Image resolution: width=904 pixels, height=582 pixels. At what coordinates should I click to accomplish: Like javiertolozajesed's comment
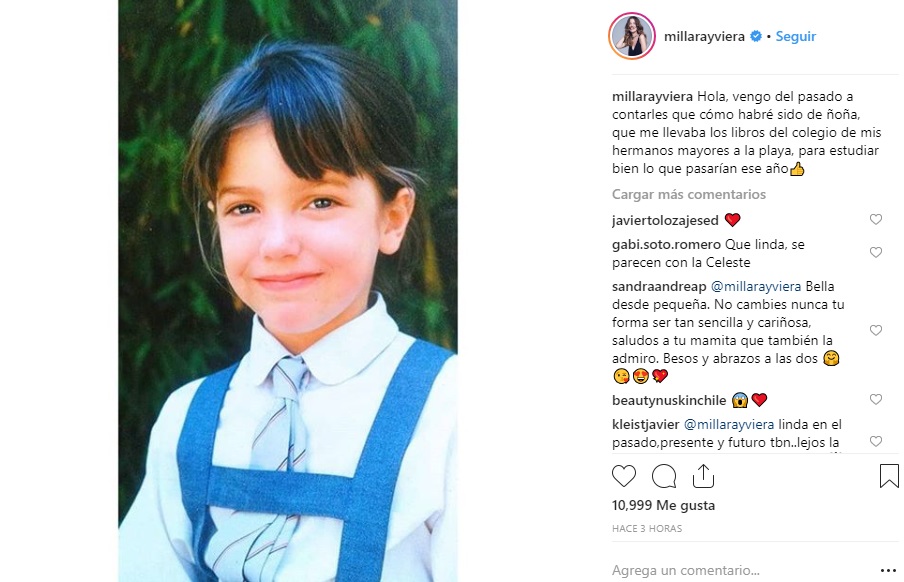coord(876,220)
